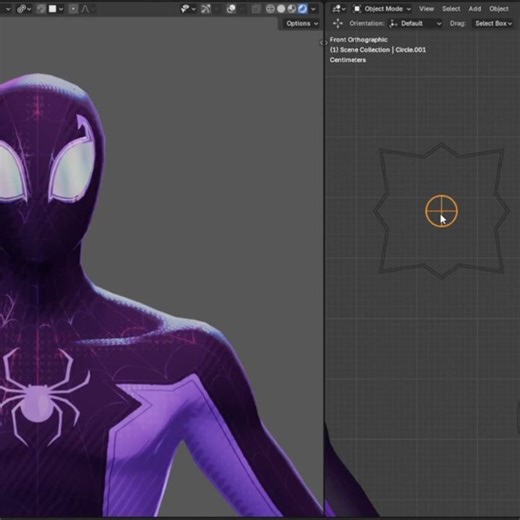520x520 pixels.
Task: Click the Orientation label text
Action: [367, 23]
